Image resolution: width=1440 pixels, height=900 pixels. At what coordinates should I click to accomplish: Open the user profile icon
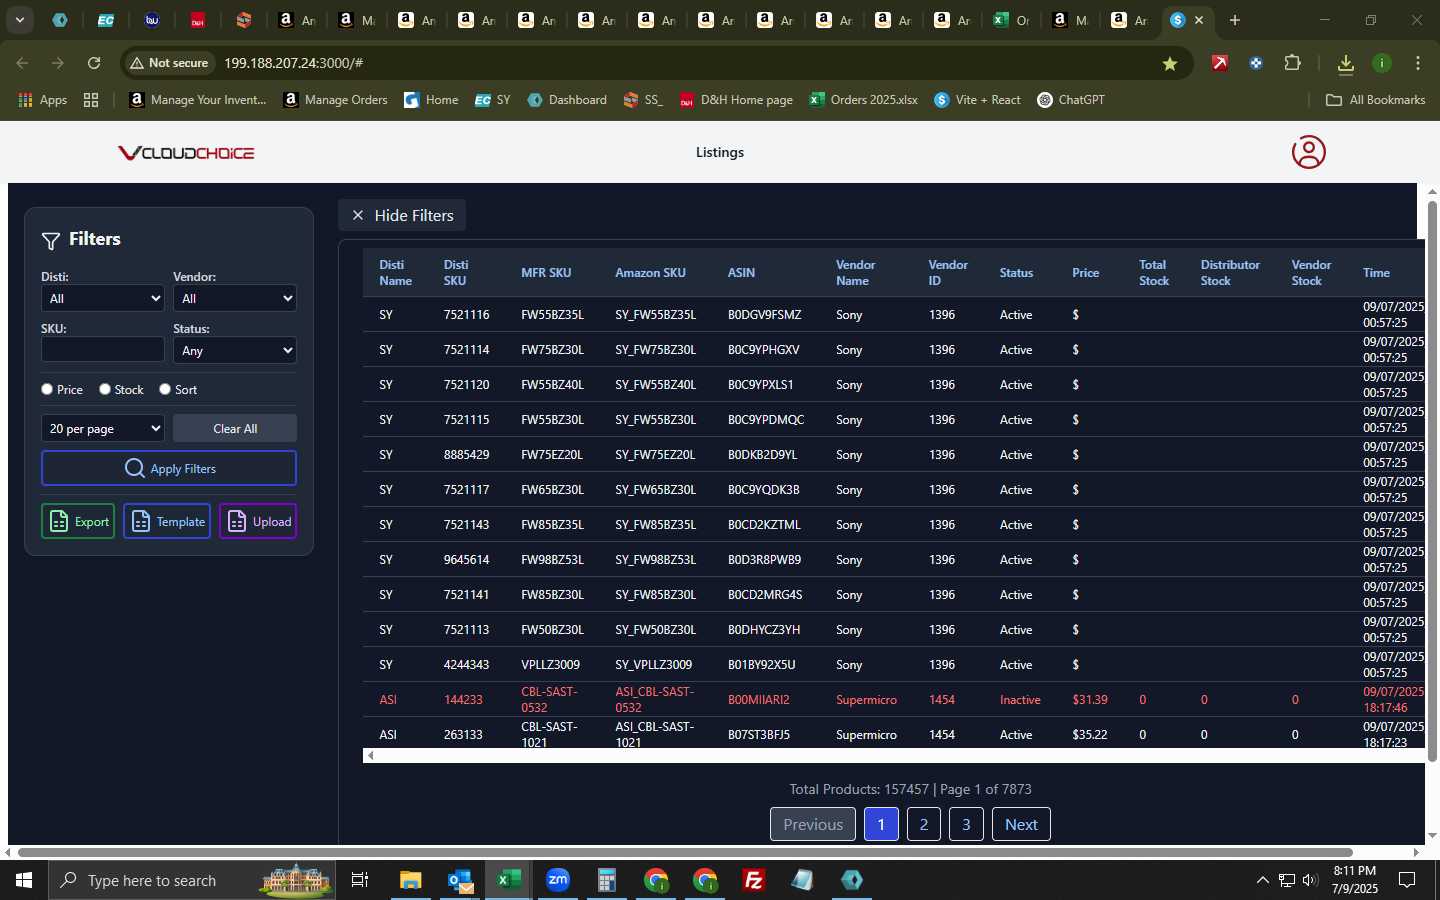pos(1308,152)
